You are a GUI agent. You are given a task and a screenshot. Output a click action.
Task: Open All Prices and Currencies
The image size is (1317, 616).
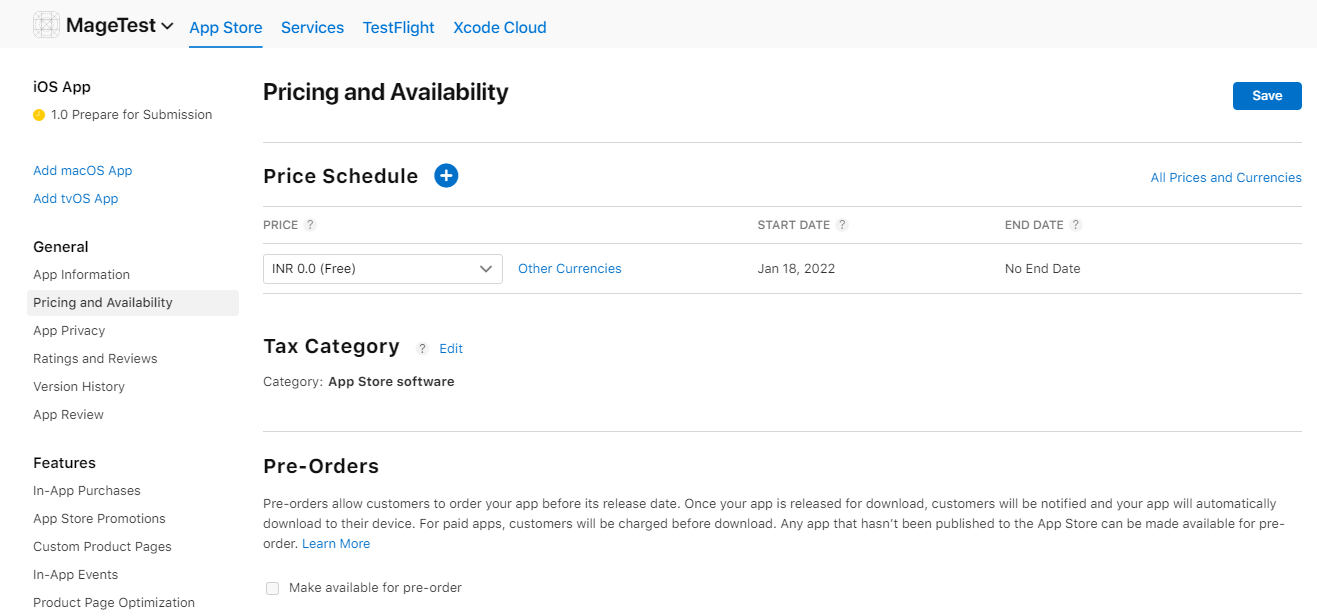[1225, 177]
